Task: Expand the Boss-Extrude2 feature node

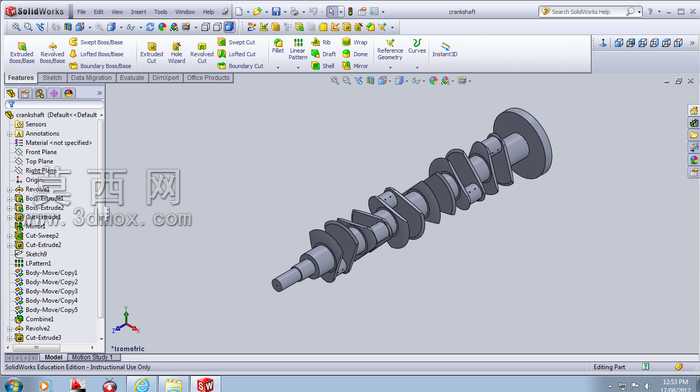Action: coord(10,208)
